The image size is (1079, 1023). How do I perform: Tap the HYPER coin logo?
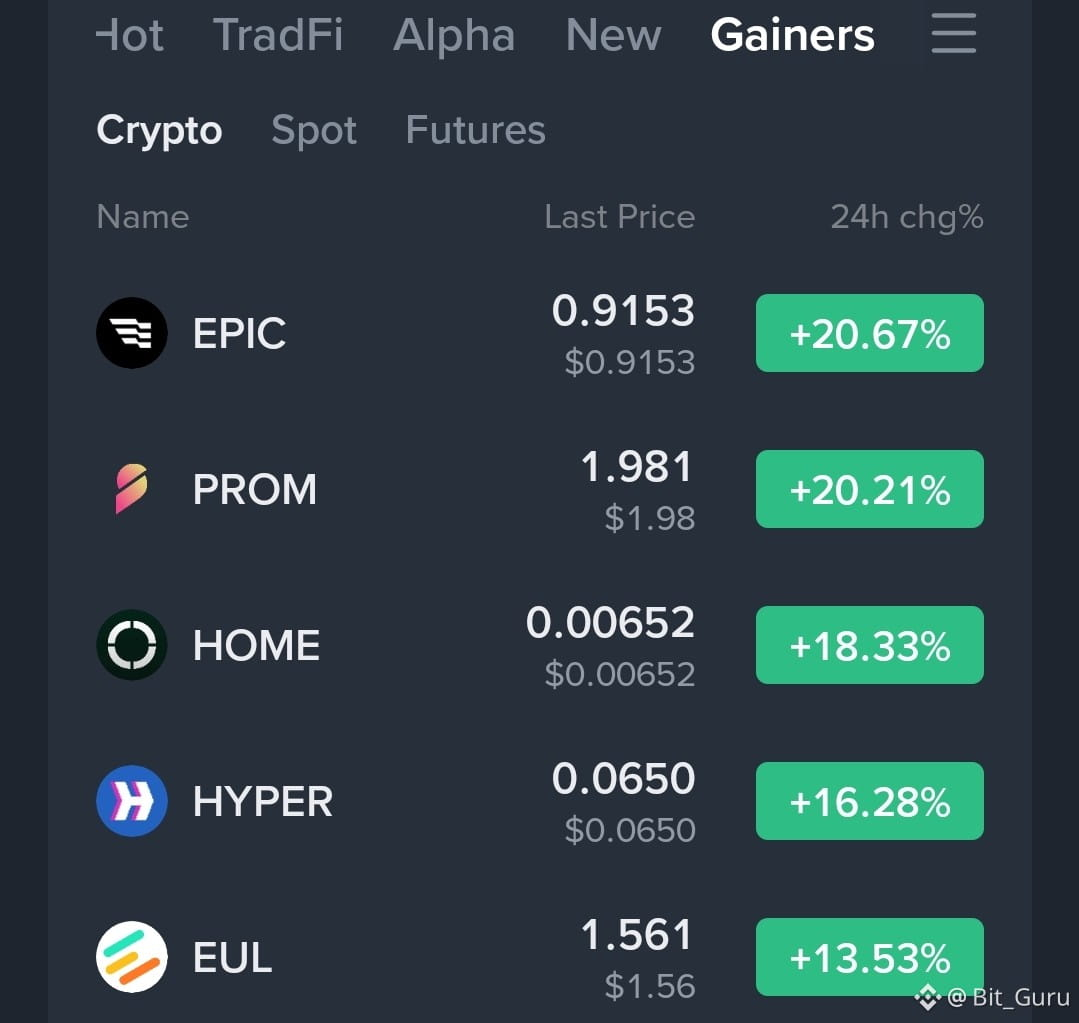tap(131, 801)
